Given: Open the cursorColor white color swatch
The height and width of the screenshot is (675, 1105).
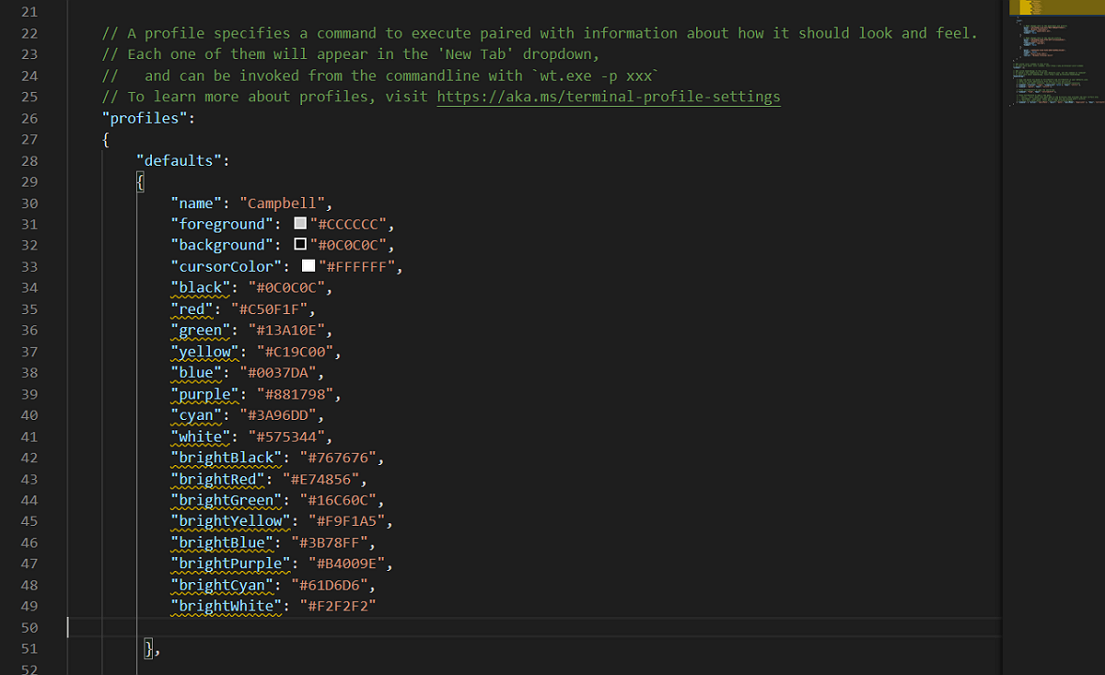Looking at the screenshot, I should pyautogui.click(x=308, y=266).
